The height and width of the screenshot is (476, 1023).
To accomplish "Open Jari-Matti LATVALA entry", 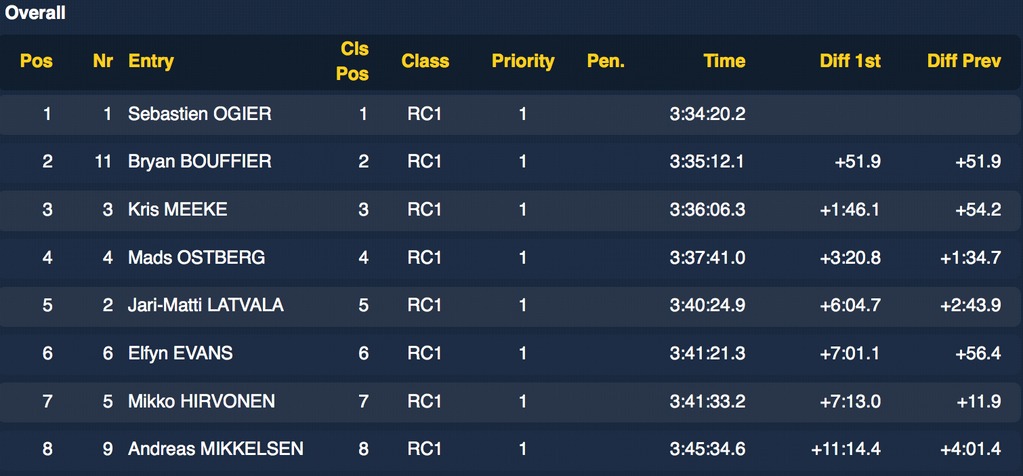I will 206,305.
